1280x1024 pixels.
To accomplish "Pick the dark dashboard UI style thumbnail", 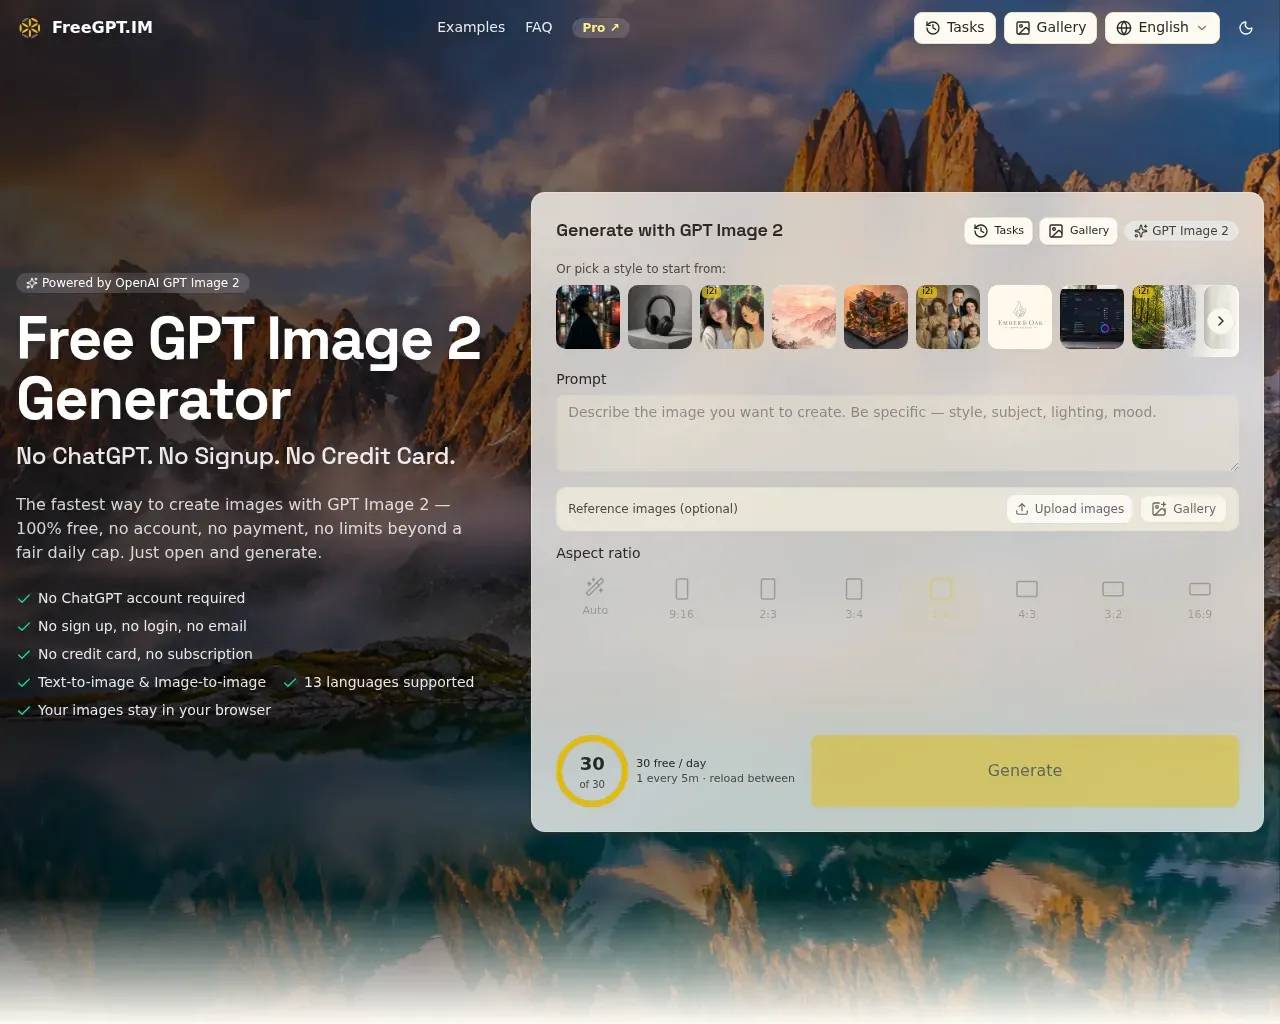I will [1092, 317].
